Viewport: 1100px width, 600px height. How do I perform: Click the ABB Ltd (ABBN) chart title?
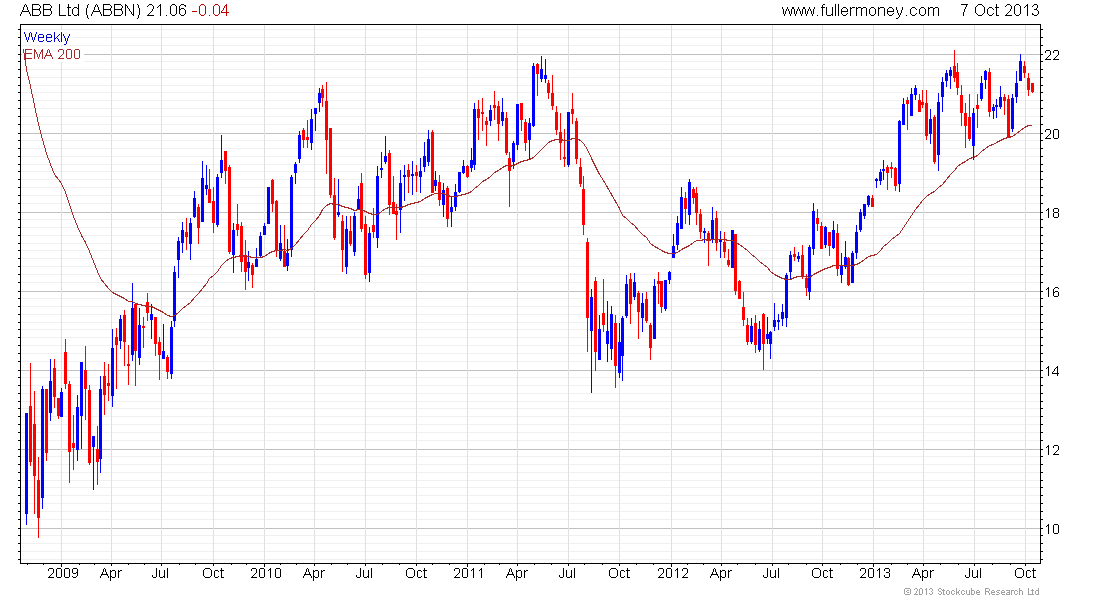81,11
